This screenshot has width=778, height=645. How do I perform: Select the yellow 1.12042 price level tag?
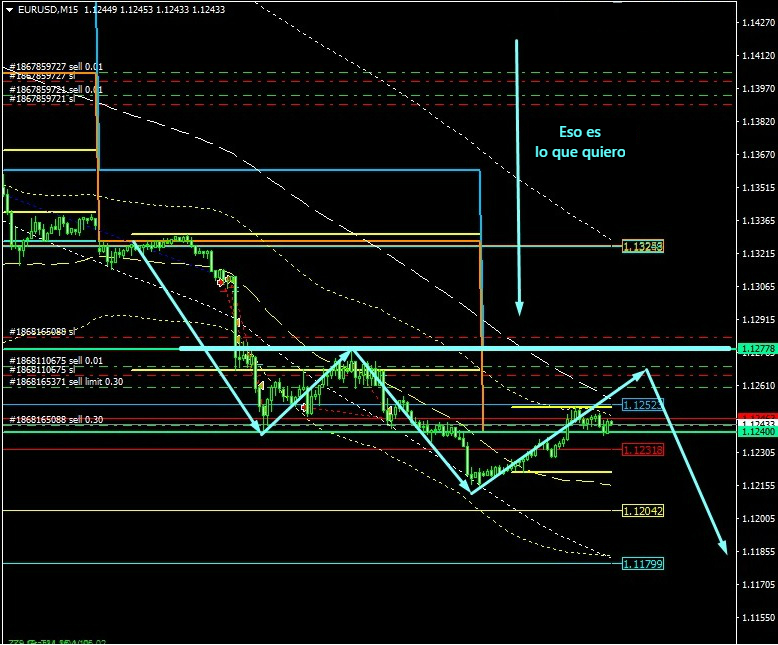pos(642,510)
